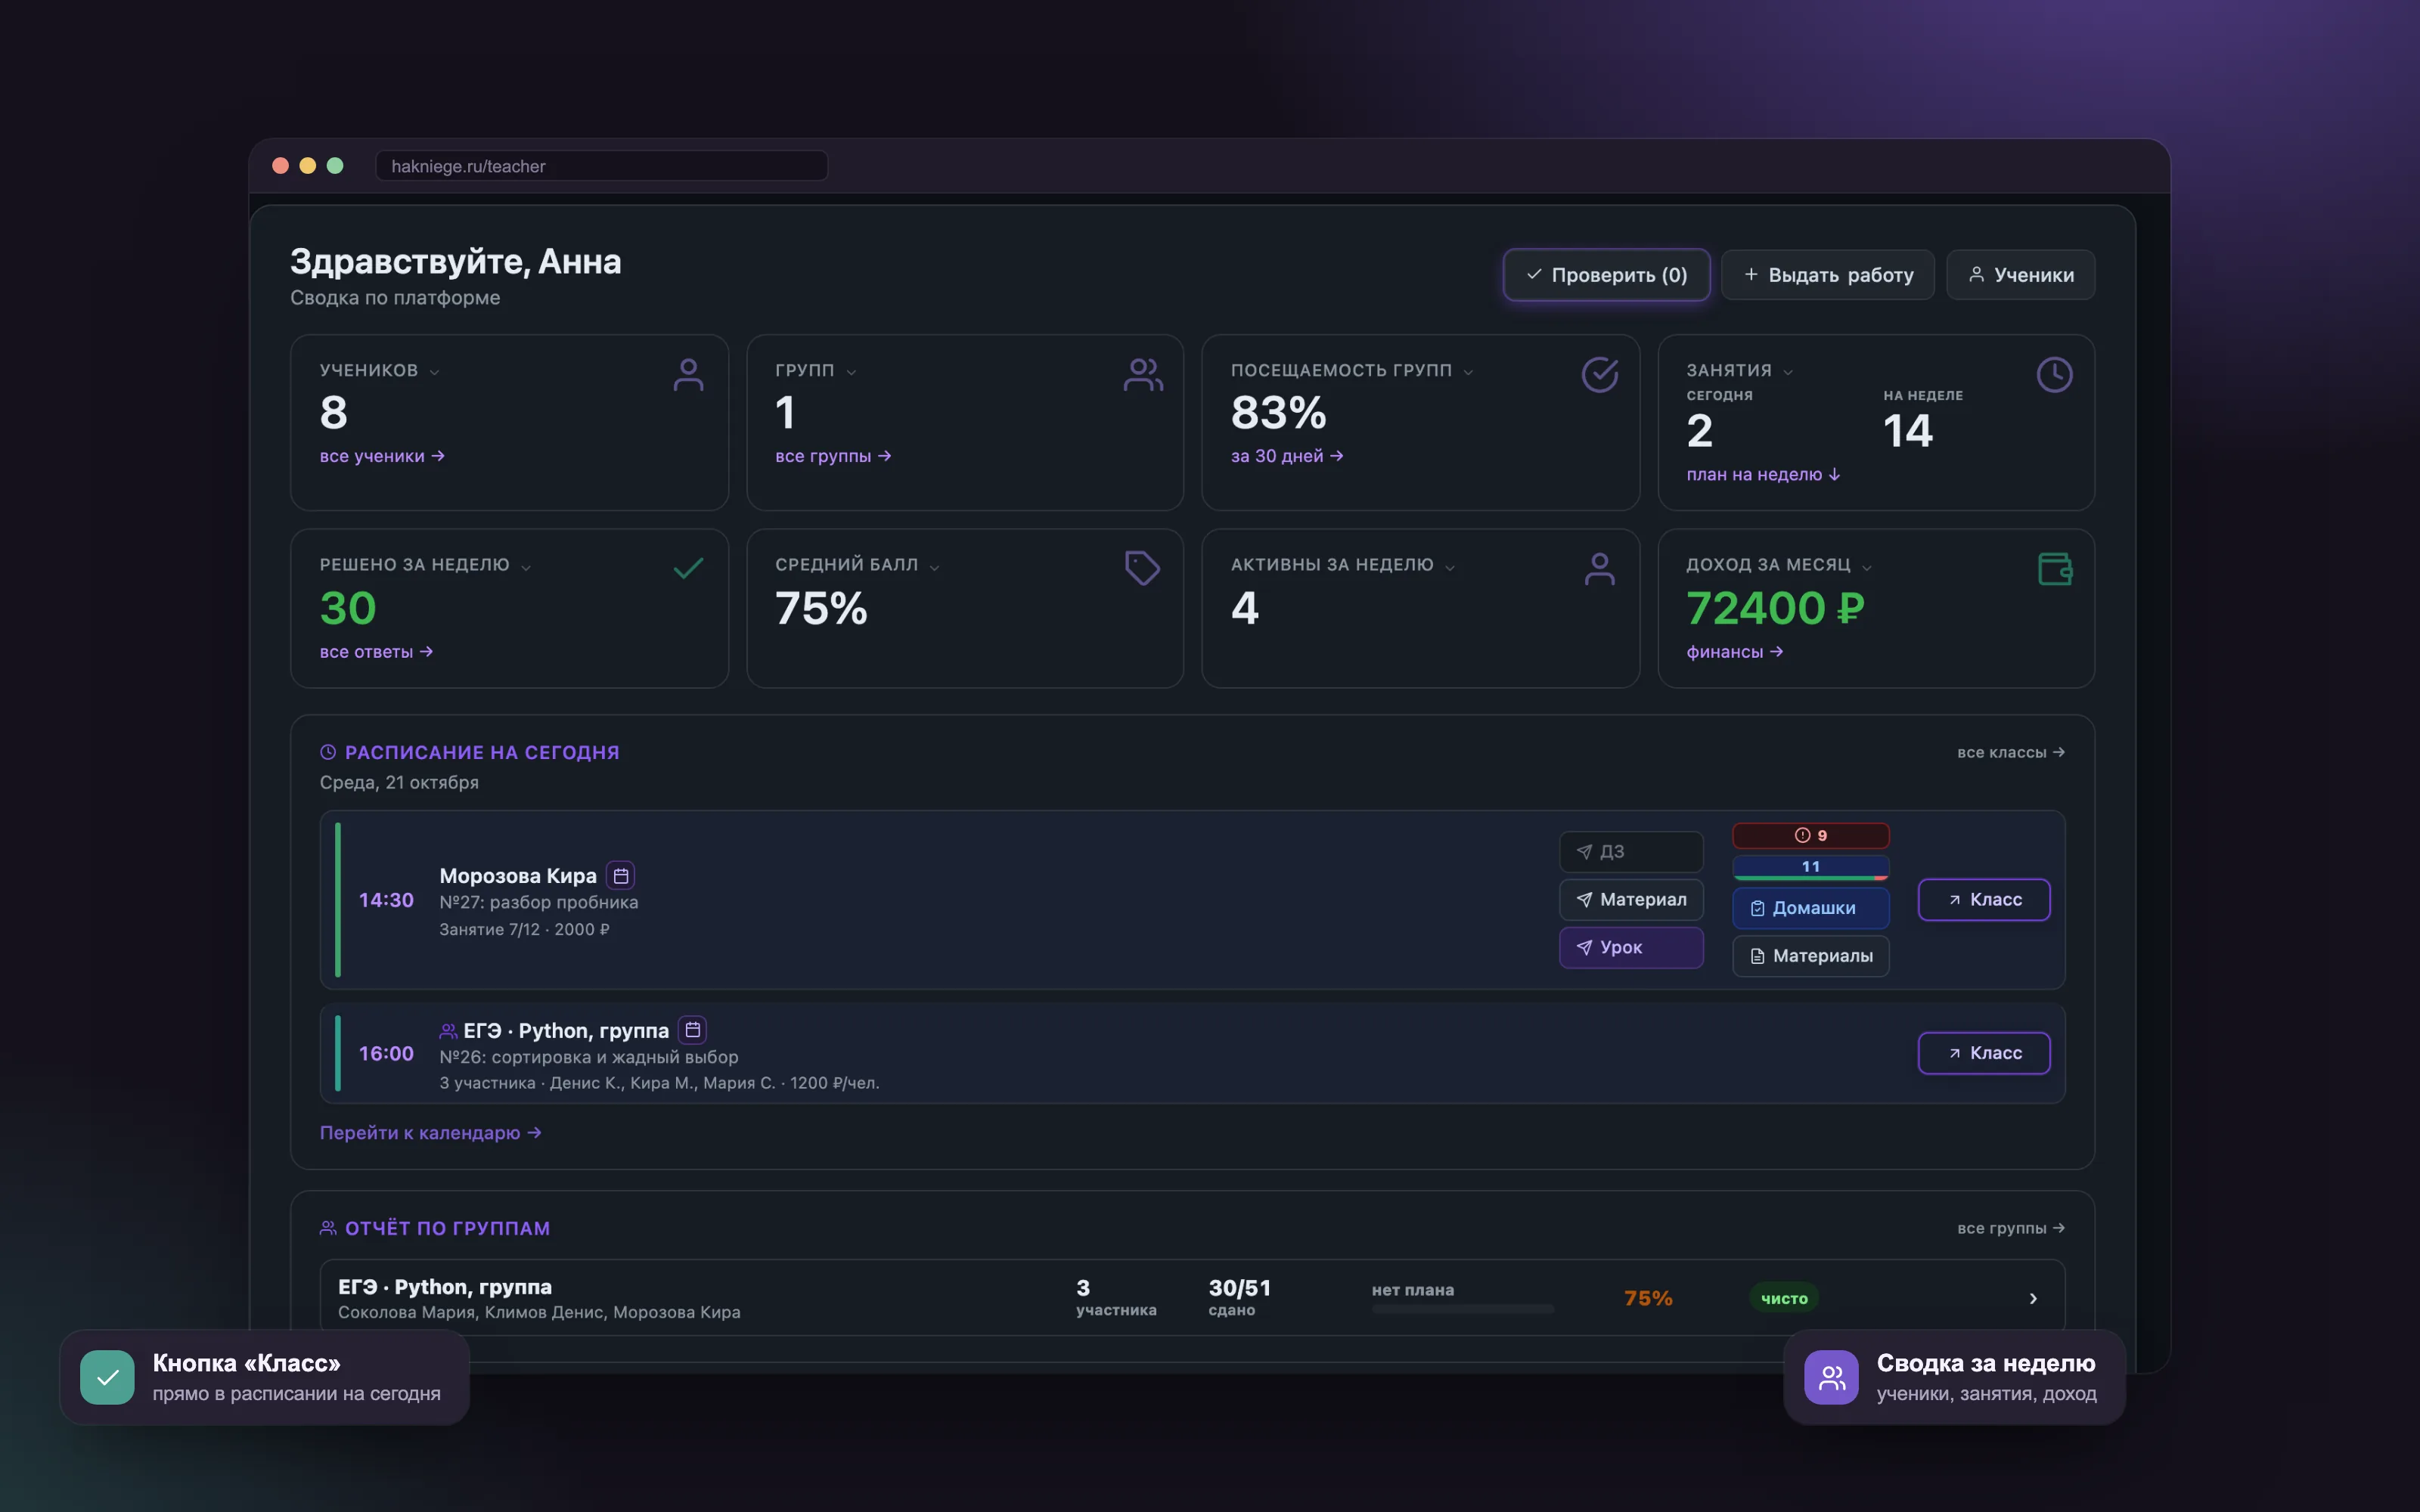Click the ДЗ send button

1631,852
